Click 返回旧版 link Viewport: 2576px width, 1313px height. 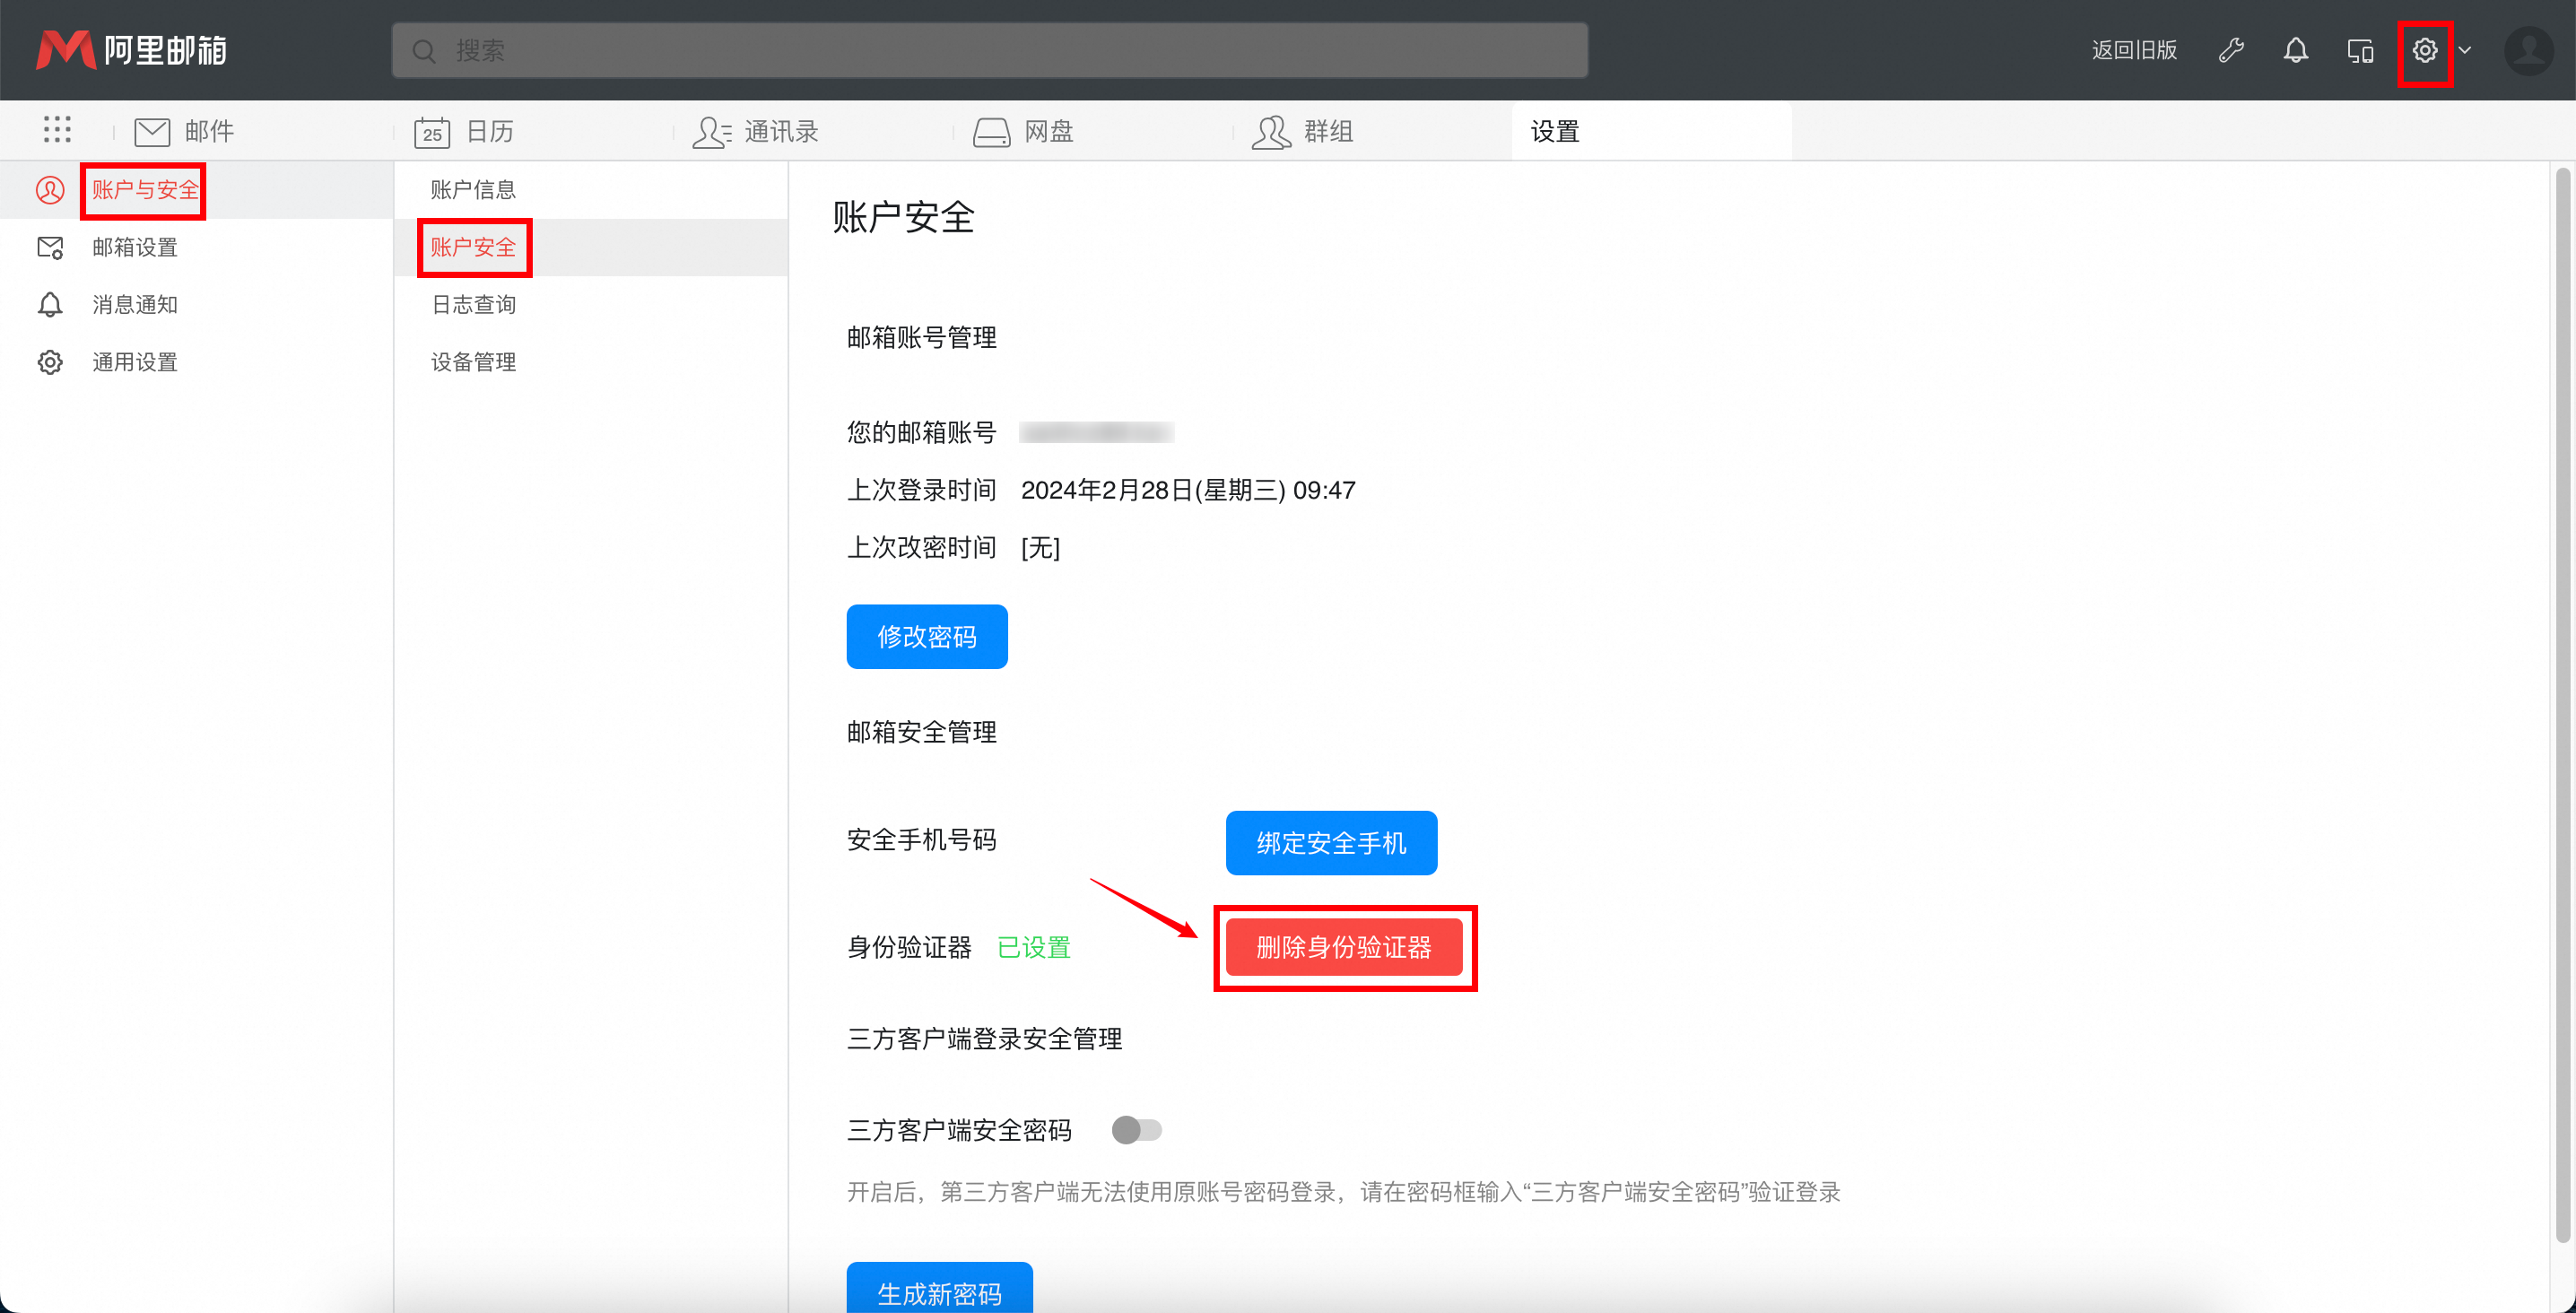(2134, 50)
